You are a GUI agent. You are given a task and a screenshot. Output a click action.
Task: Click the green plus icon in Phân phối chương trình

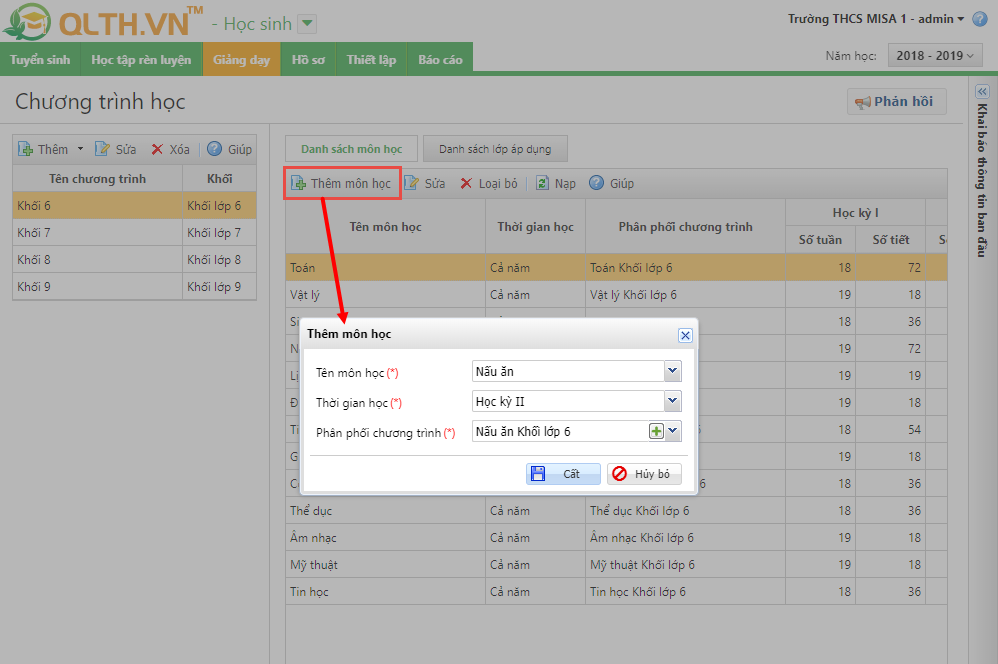point(656,431)
